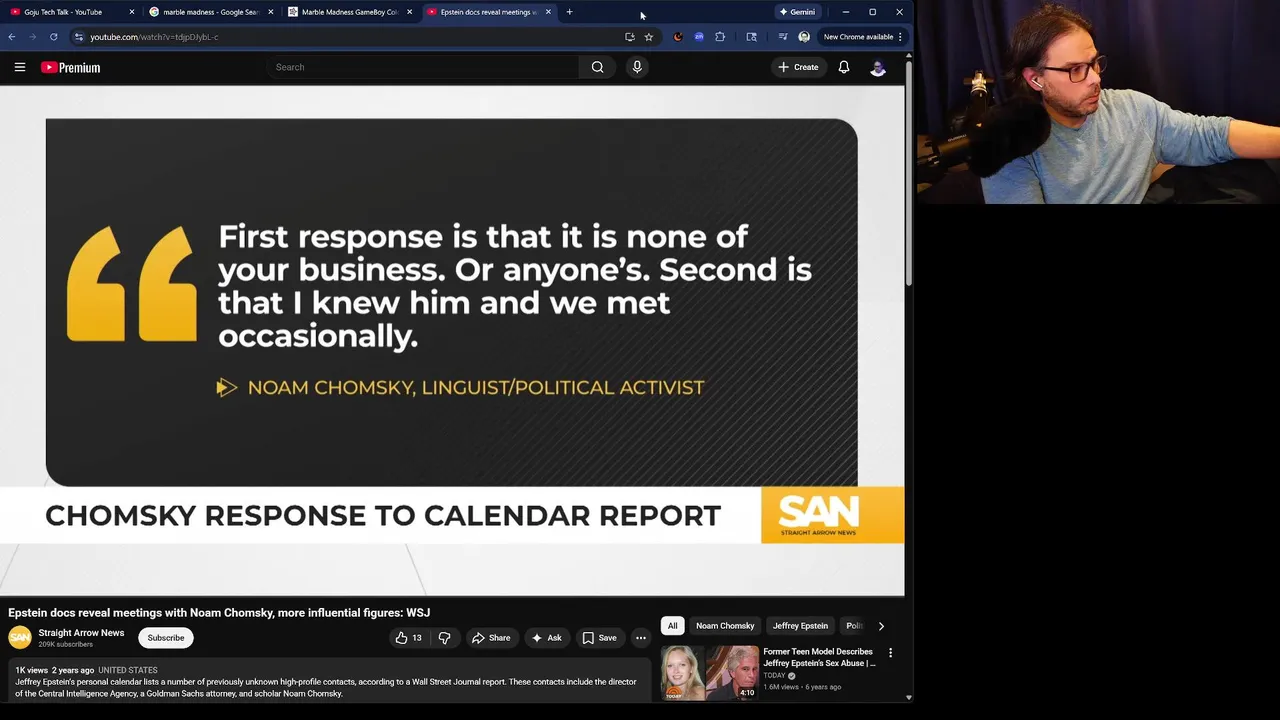
Task: View site information icon in address bar
Action: (78, 37)
